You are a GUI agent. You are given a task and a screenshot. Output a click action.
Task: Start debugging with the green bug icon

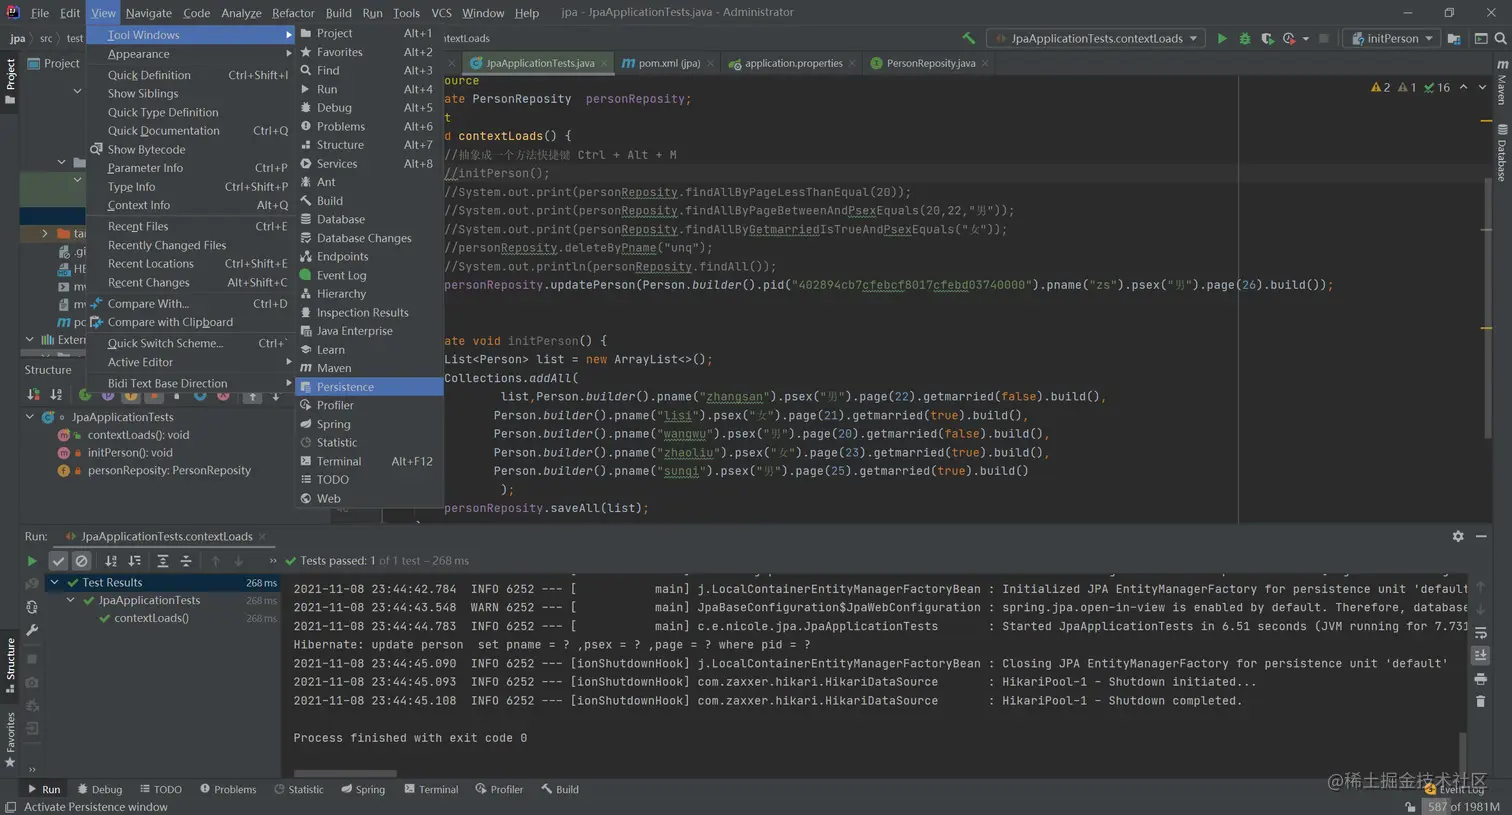1245,39
